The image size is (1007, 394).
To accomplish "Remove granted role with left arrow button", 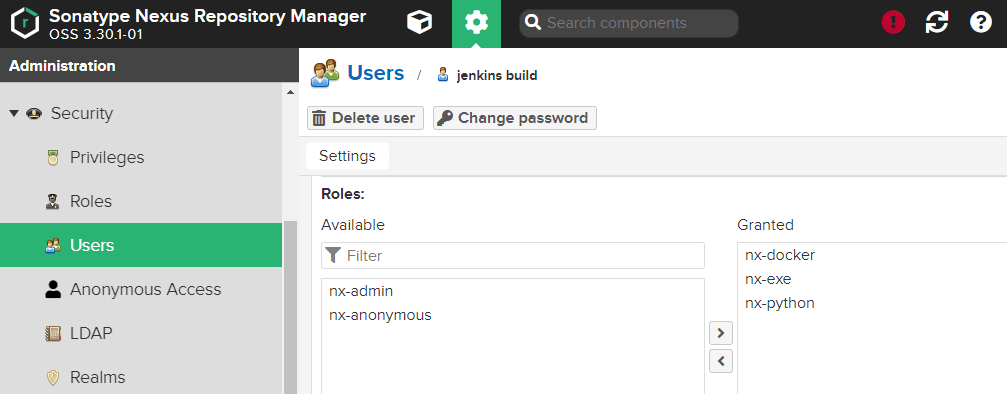I will coord(721,361).
